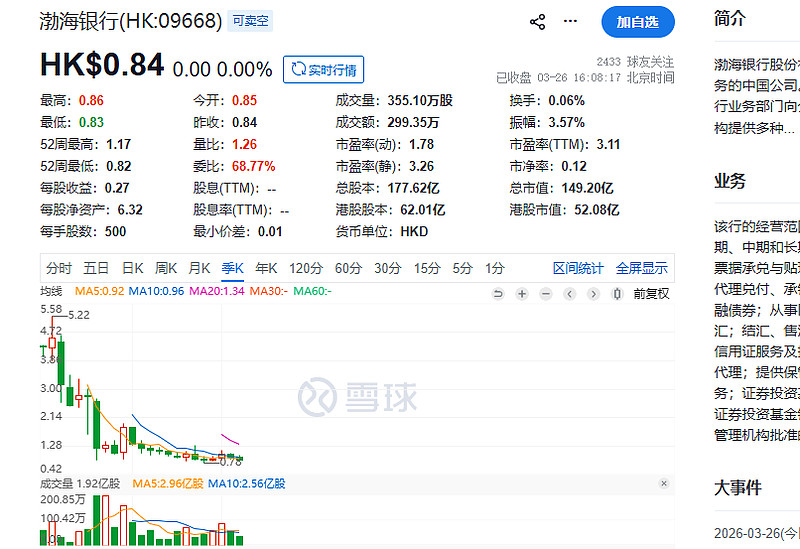The height and width of the screenshot is (549, 800).
Task: Switch to the 60分 chart tab
Action: (348, 268)
